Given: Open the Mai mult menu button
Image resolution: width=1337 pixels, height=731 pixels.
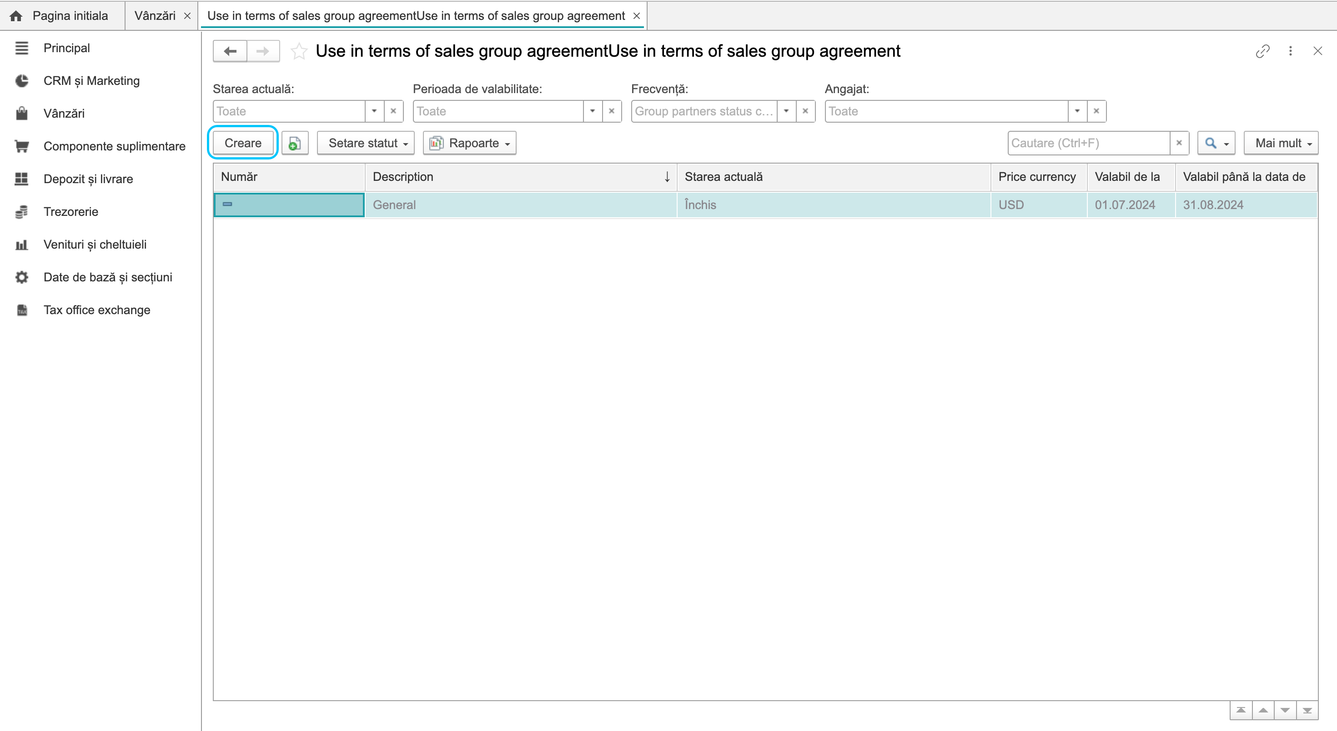Looking at the screenshot, I should click(1281, 143).
